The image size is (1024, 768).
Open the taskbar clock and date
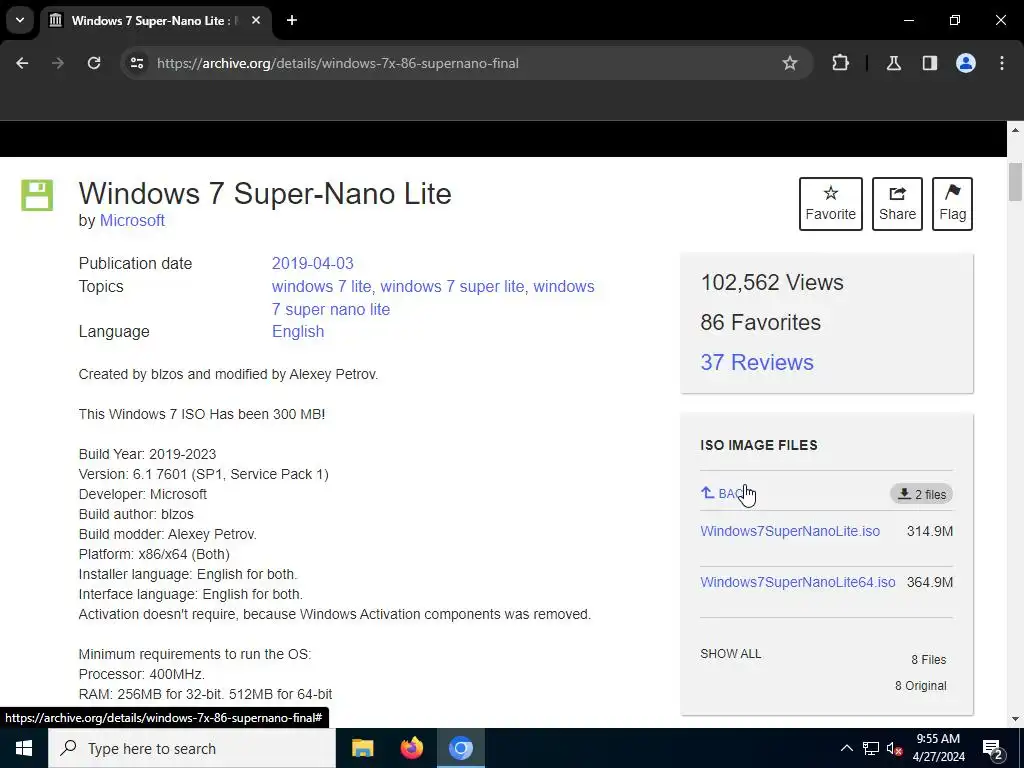pyautogui.click(x=938, y=748)
